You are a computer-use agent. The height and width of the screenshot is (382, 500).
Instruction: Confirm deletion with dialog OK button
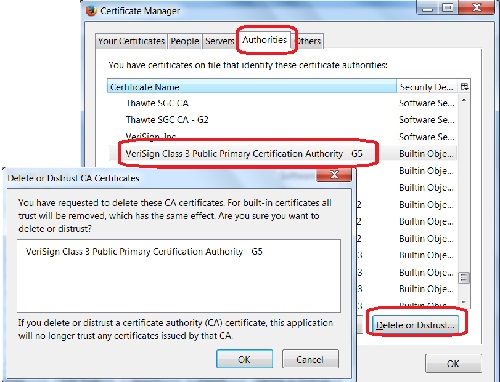tap(244, 359)
